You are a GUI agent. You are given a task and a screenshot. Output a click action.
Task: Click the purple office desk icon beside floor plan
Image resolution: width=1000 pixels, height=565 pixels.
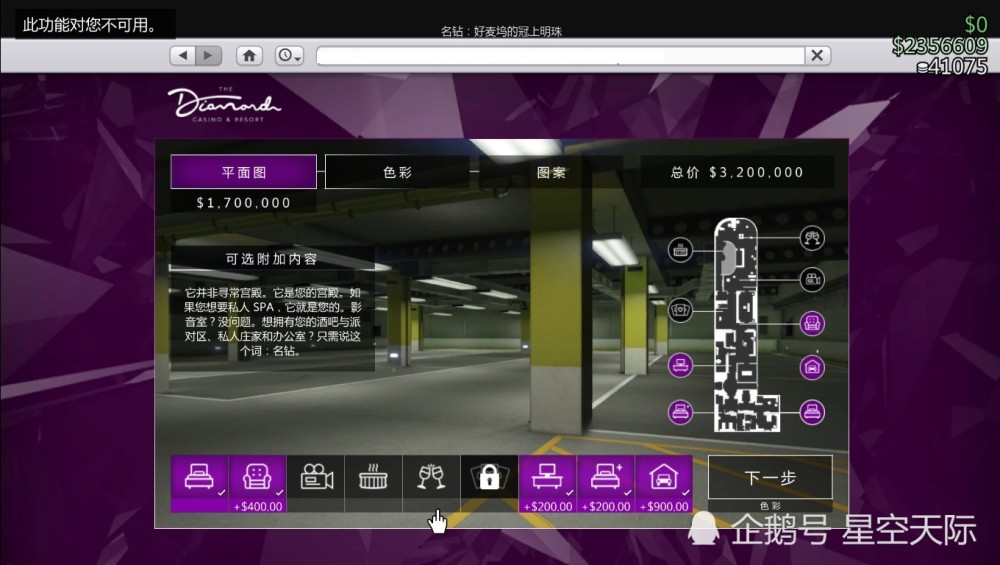coord(680,365)
